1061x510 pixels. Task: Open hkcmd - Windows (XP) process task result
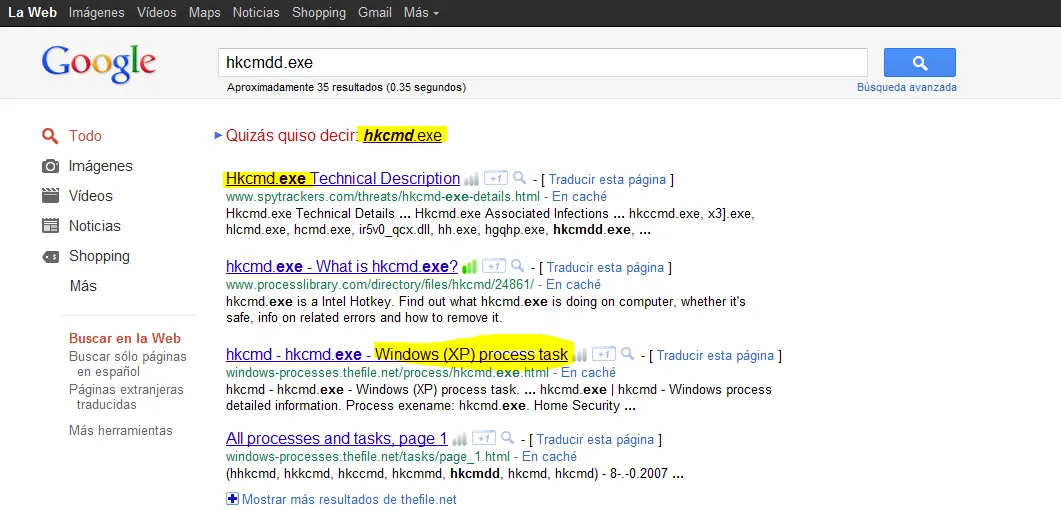397,354
